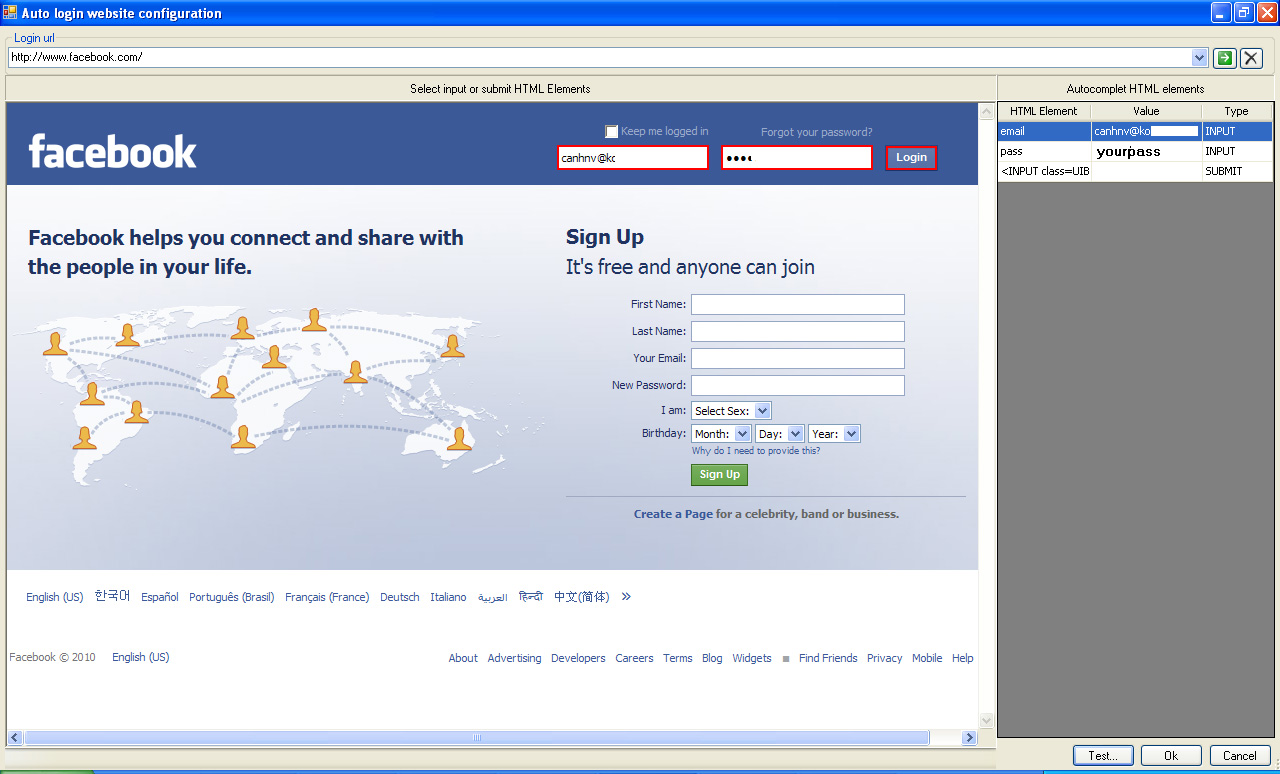Click the app icon in title bar
The image size is (1280, 774).
click(10, 13)
